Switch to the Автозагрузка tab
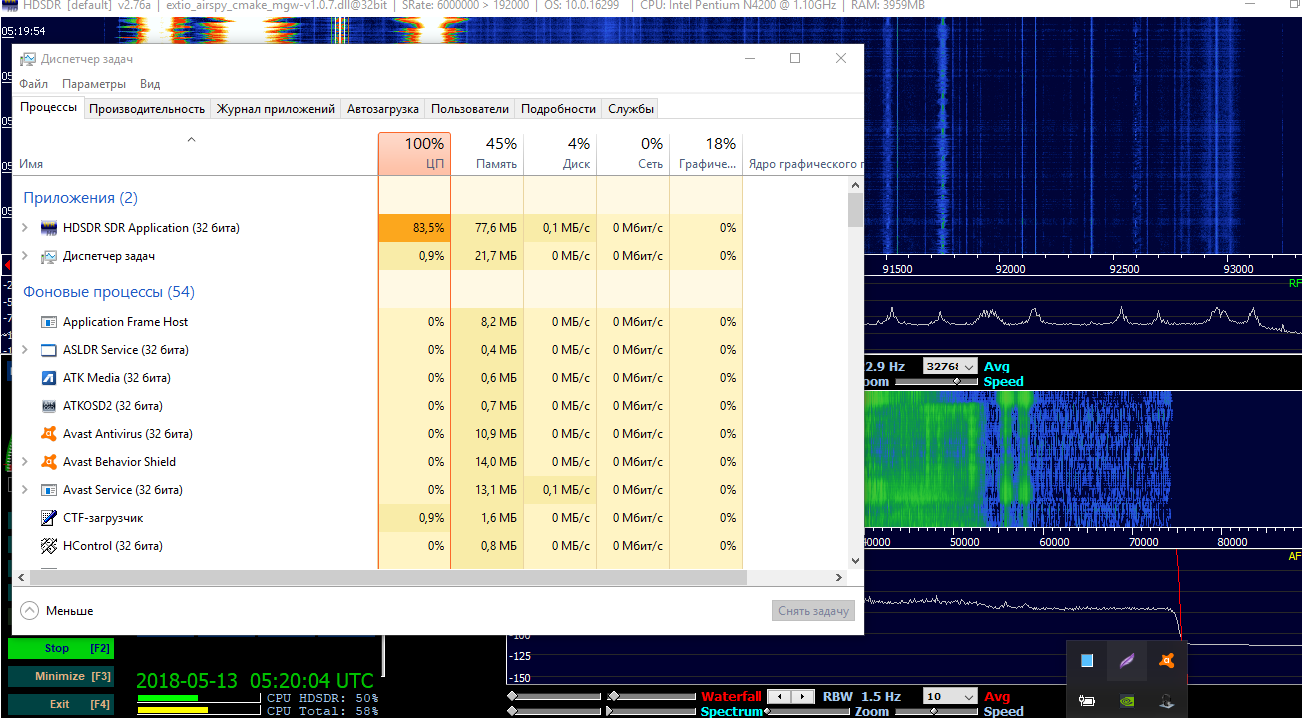The width and height of the screenshot is (1302, 718). point(383,109)
